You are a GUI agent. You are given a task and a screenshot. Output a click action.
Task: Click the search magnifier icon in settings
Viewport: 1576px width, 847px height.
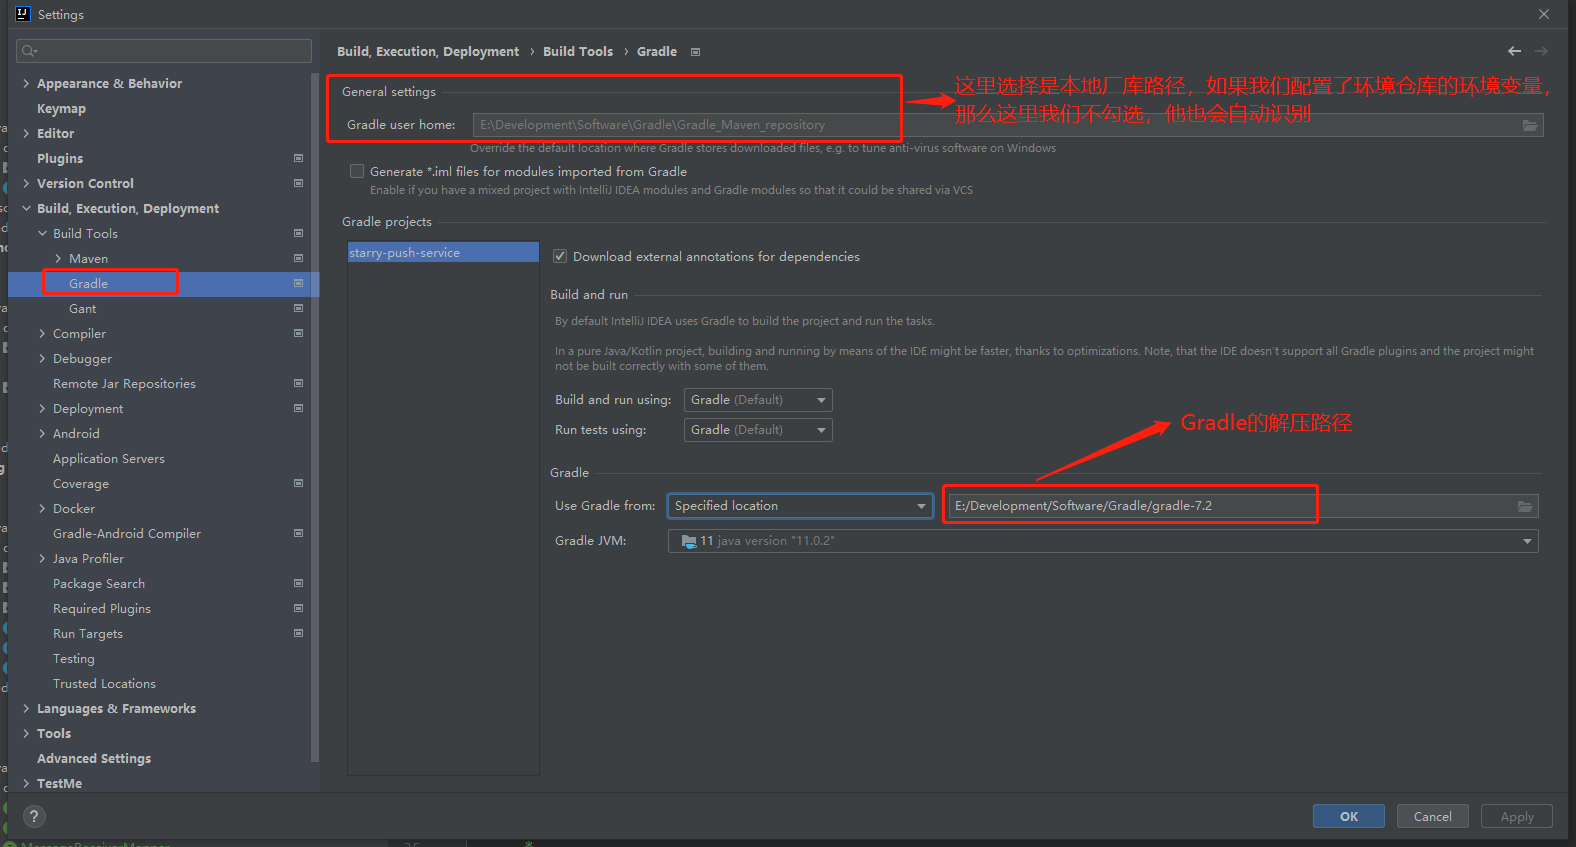pyautogui.click(x=29, y=51)
